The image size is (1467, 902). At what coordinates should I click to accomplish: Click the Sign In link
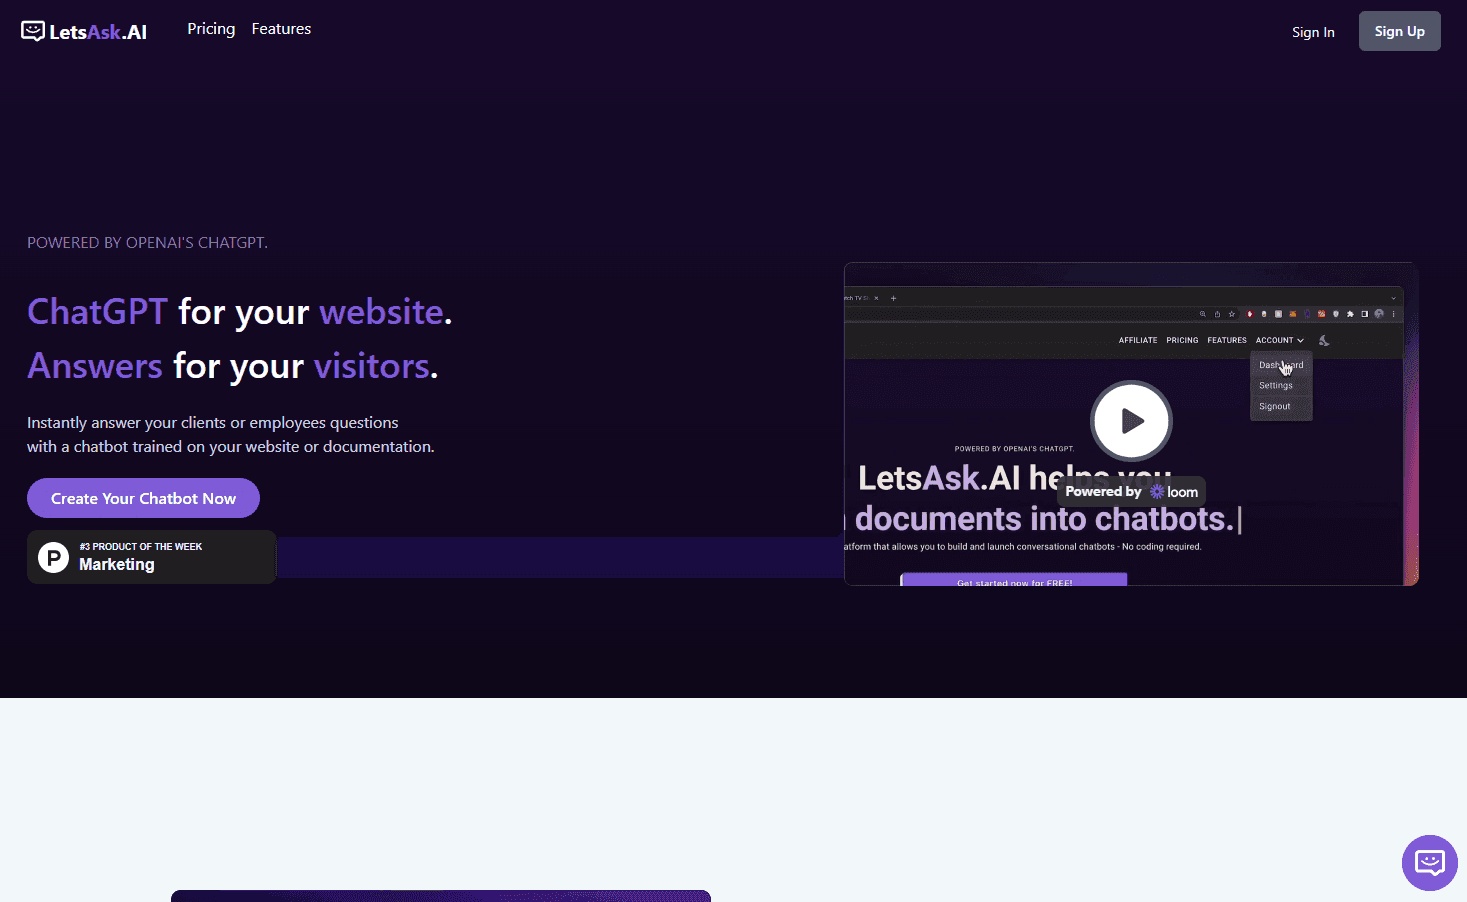(1313, 32)
